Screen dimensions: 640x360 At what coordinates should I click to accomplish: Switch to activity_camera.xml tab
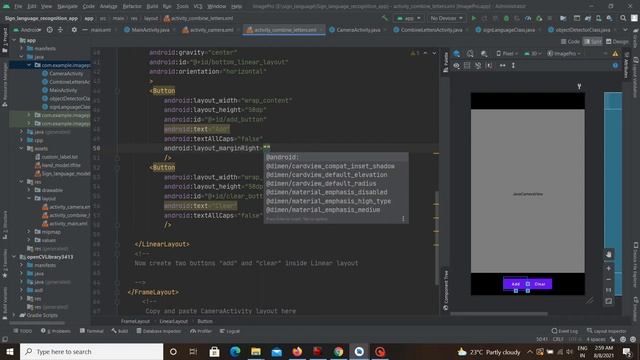pyautogui.click(x=208, y=30)
